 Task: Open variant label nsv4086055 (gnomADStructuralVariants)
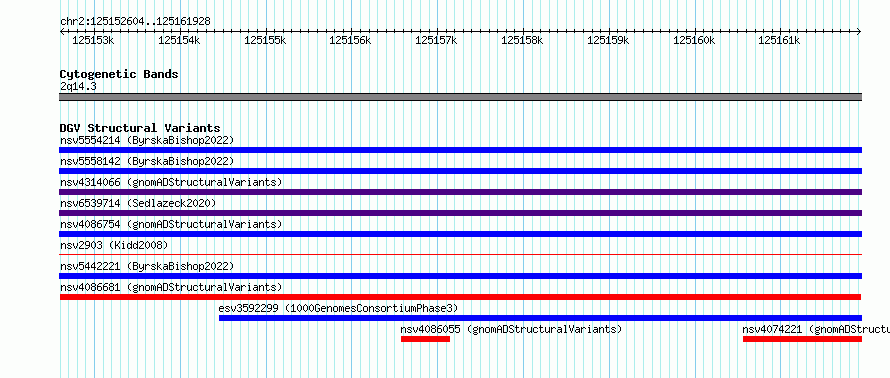coord(511,329)
